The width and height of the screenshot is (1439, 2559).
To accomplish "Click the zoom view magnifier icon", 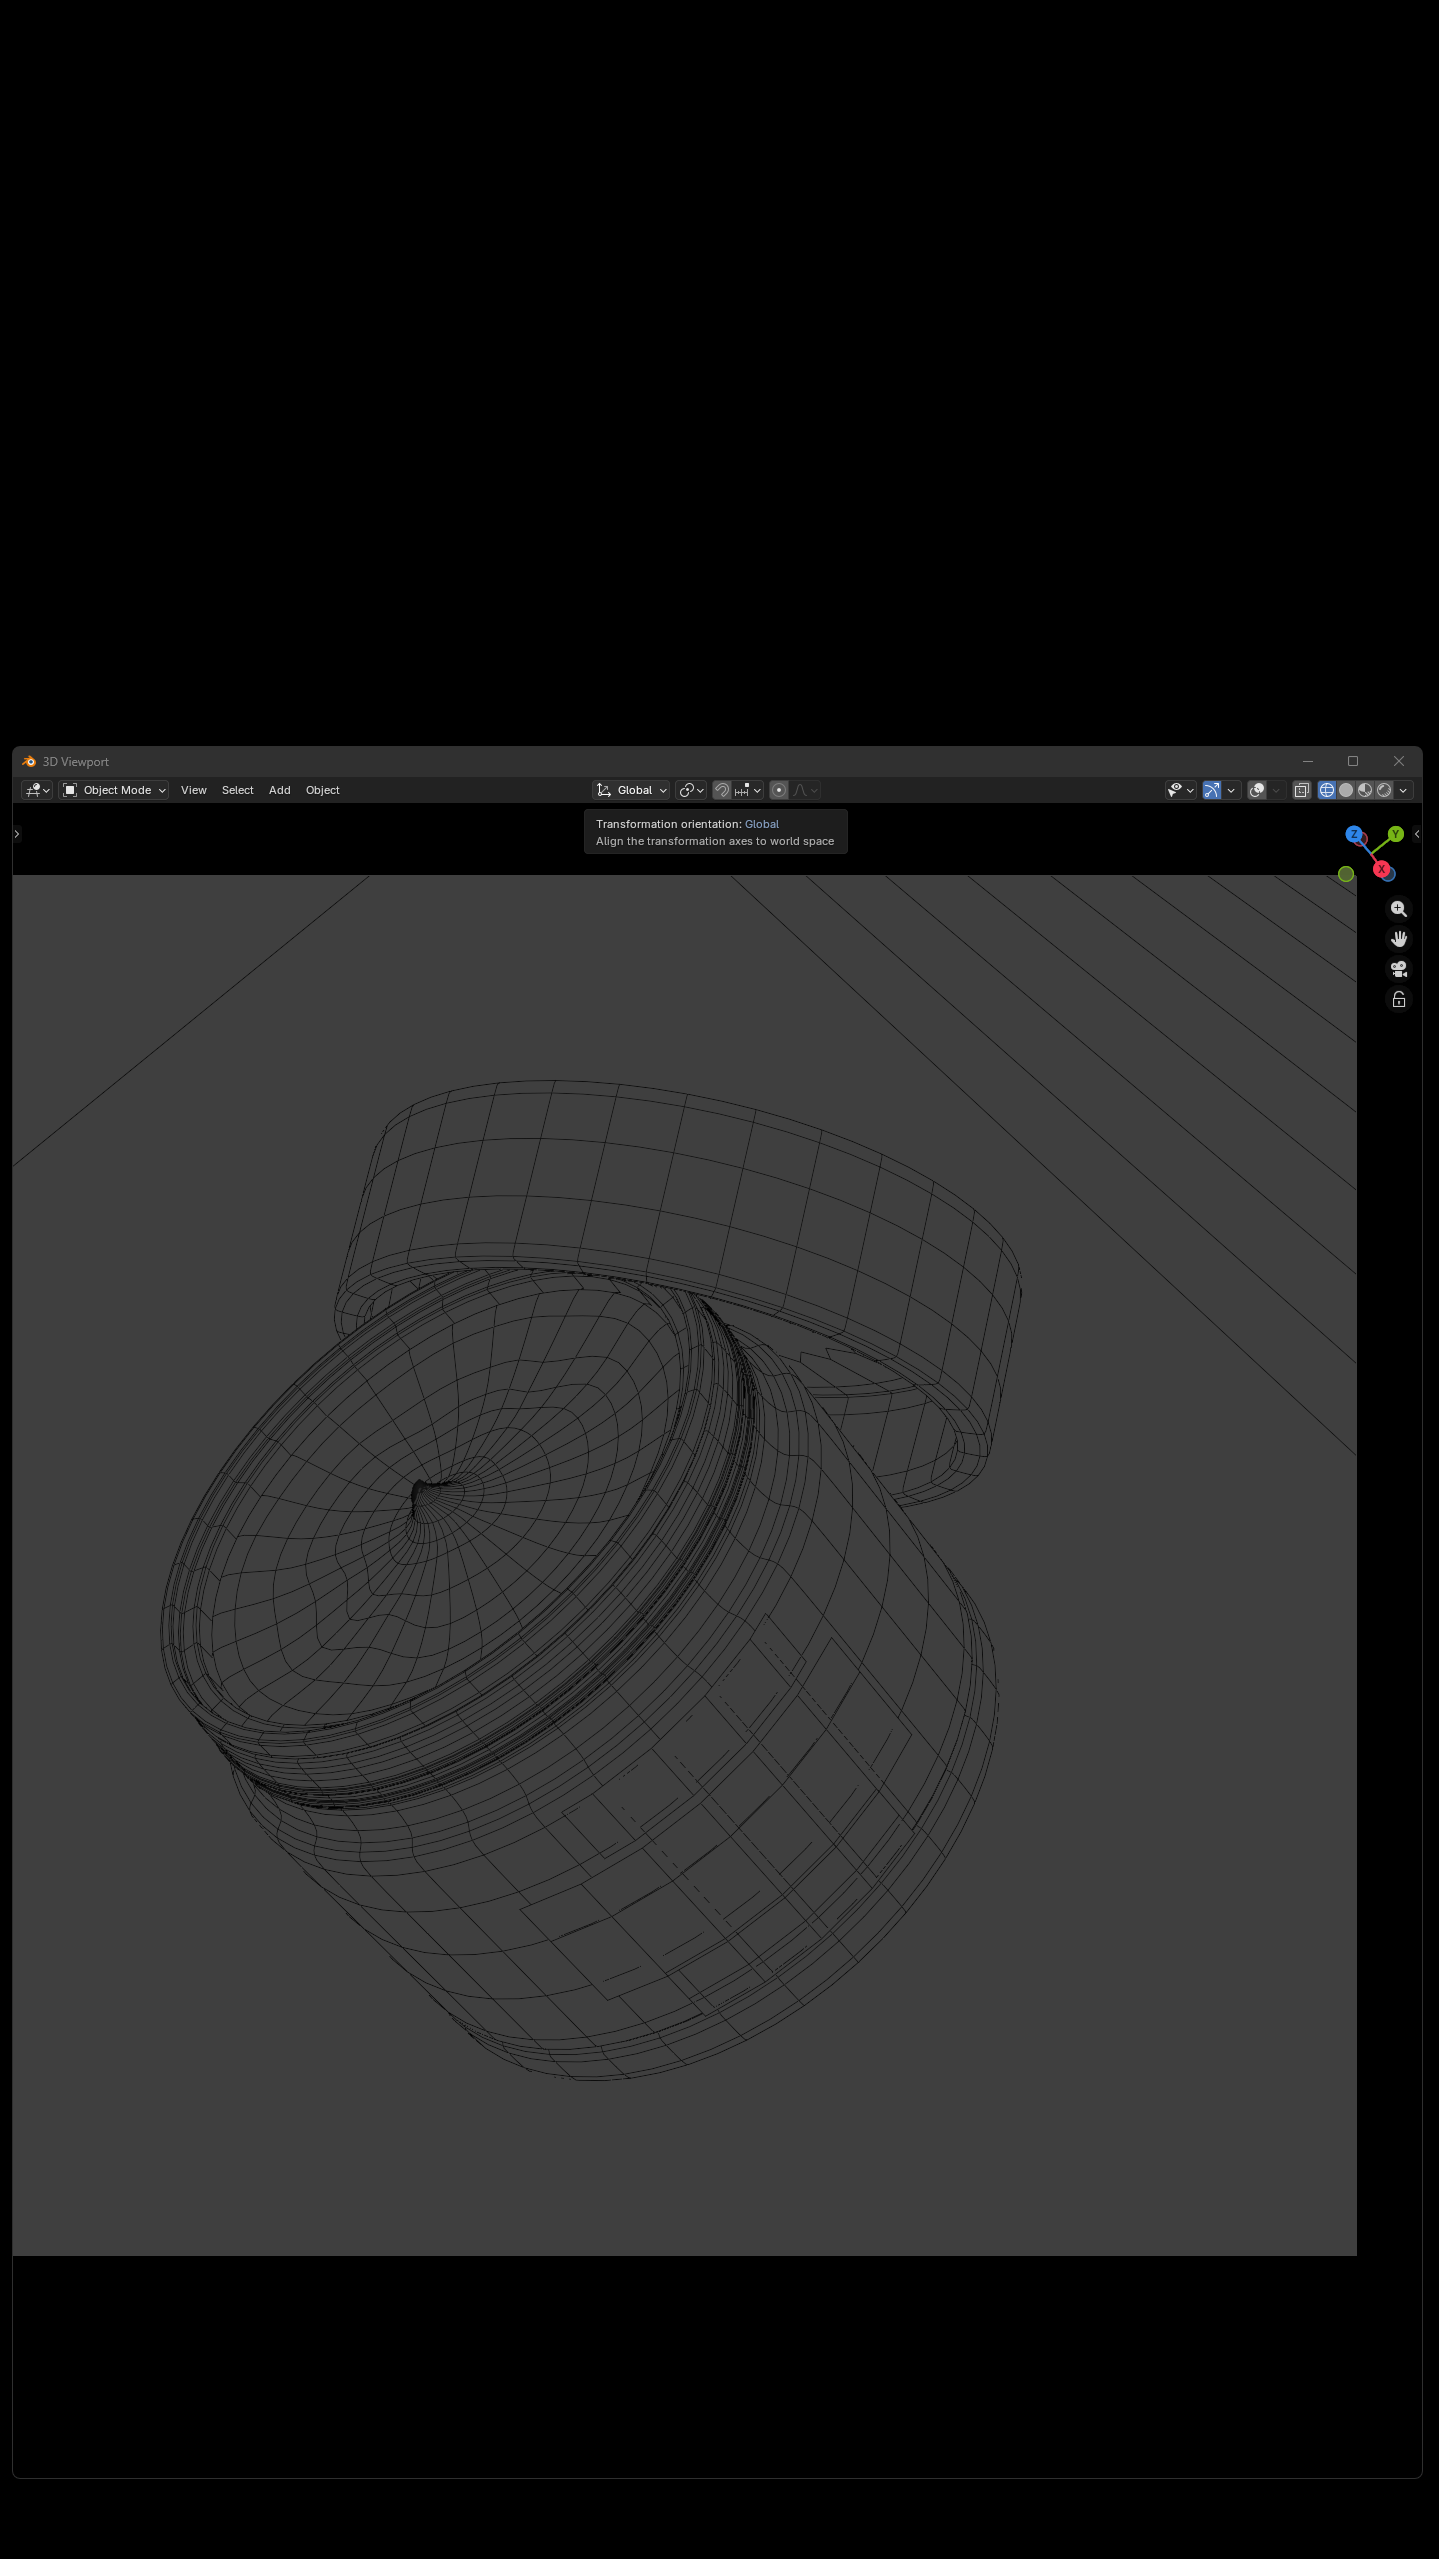I will pos(1399,909).
